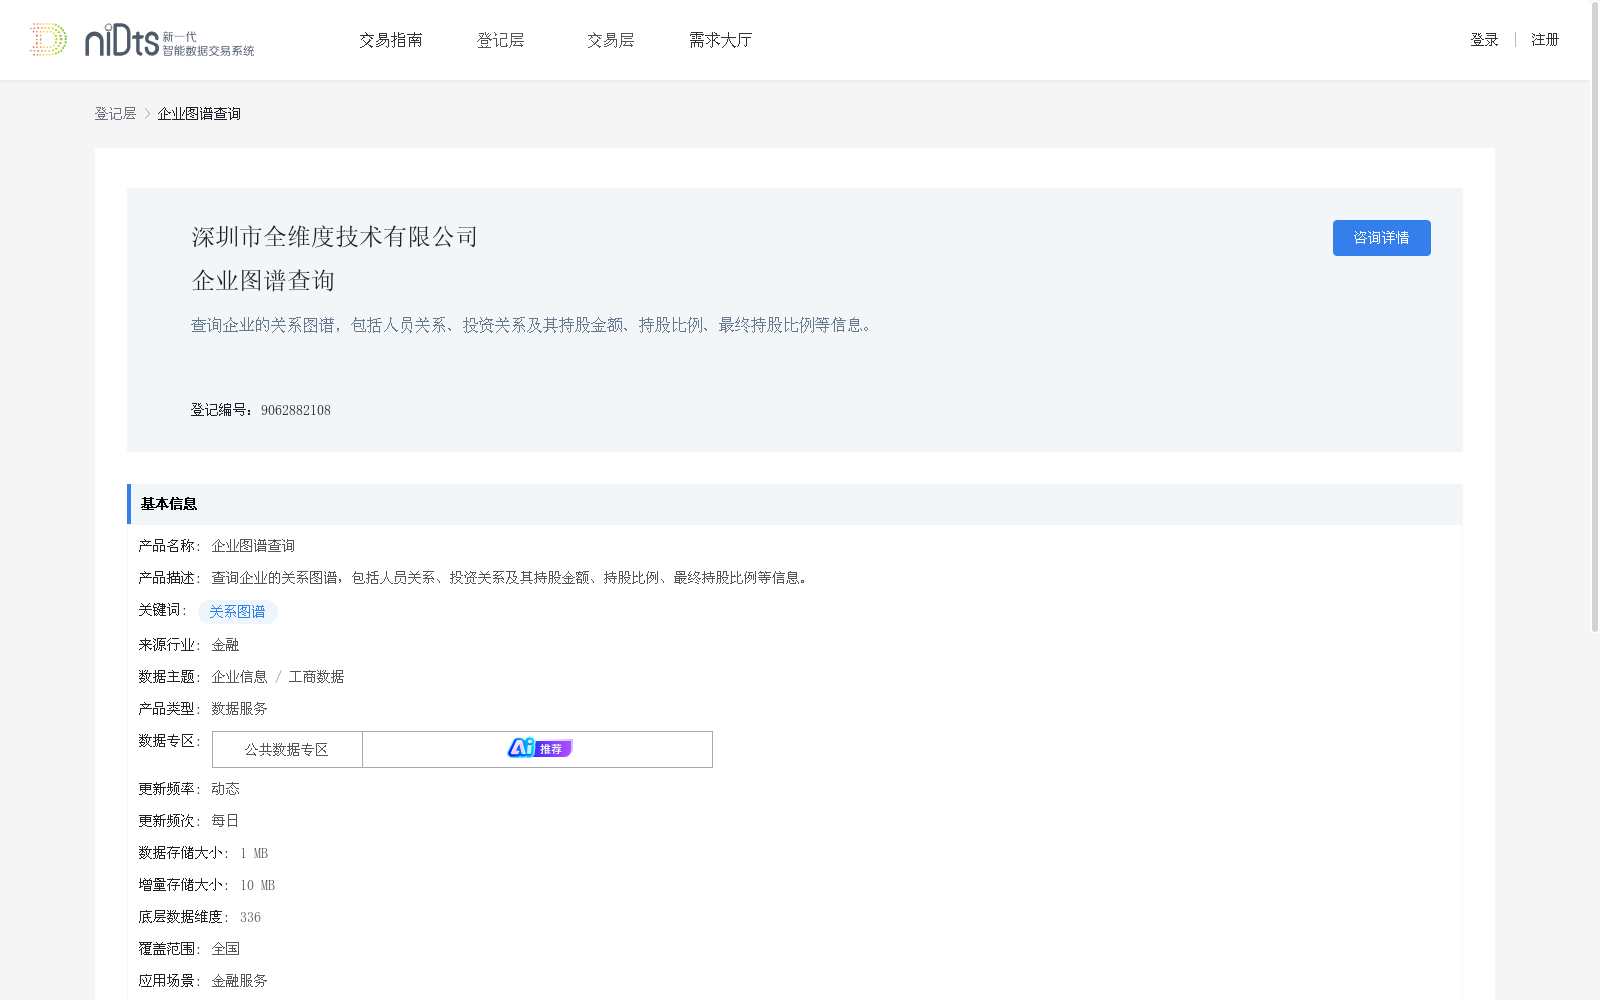
Task: Click the 动态 update frequency value
Action: [x=225, y=789]
